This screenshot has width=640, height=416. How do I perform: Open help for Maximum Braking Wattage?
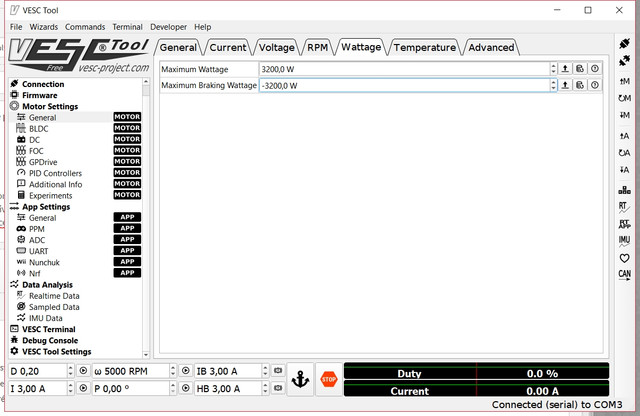click(x=595, y=85)
